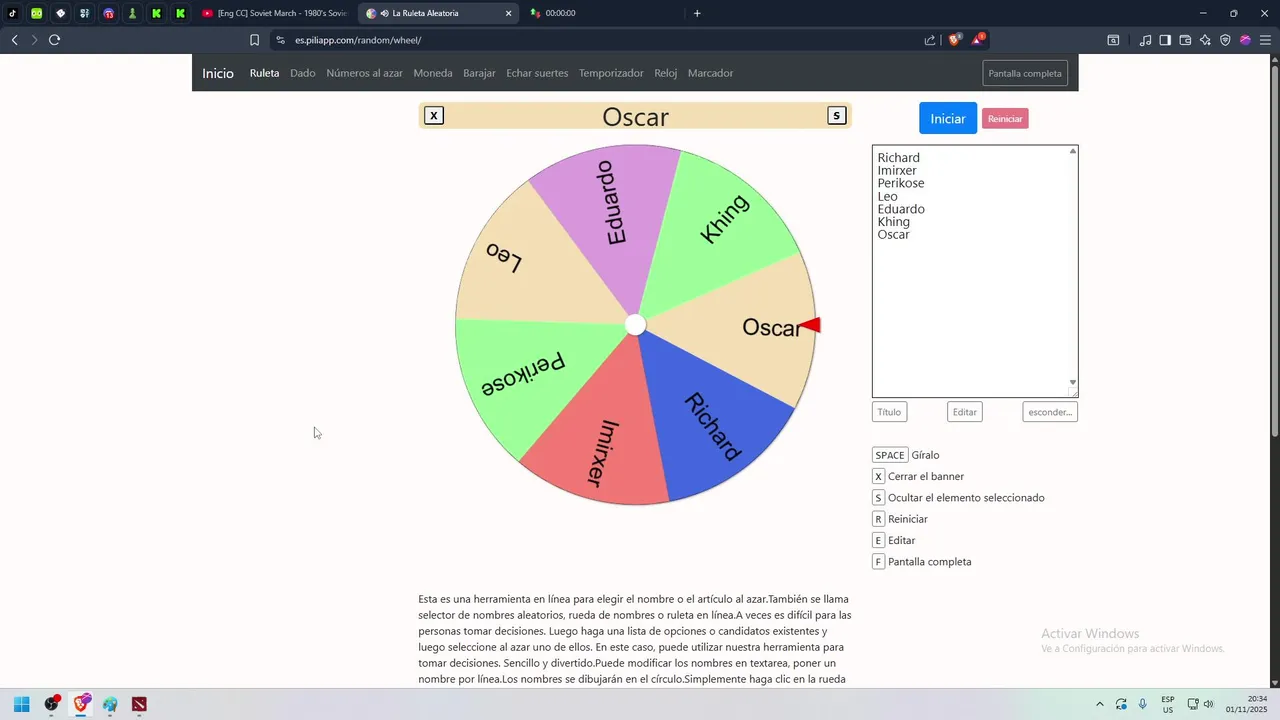
Task: Open the browser profile avatar
Action: [1245, 40]
